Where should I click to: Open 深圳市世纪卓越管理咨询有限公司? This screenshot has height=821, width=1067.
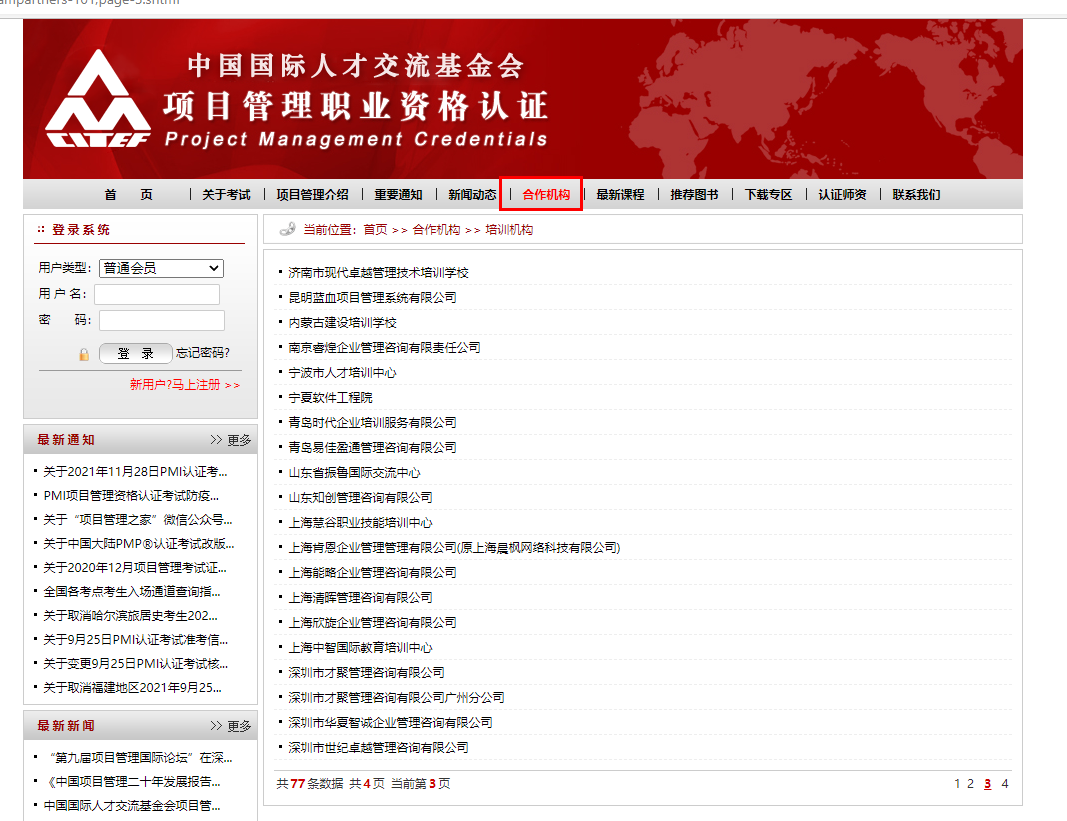tap(378, 747)
